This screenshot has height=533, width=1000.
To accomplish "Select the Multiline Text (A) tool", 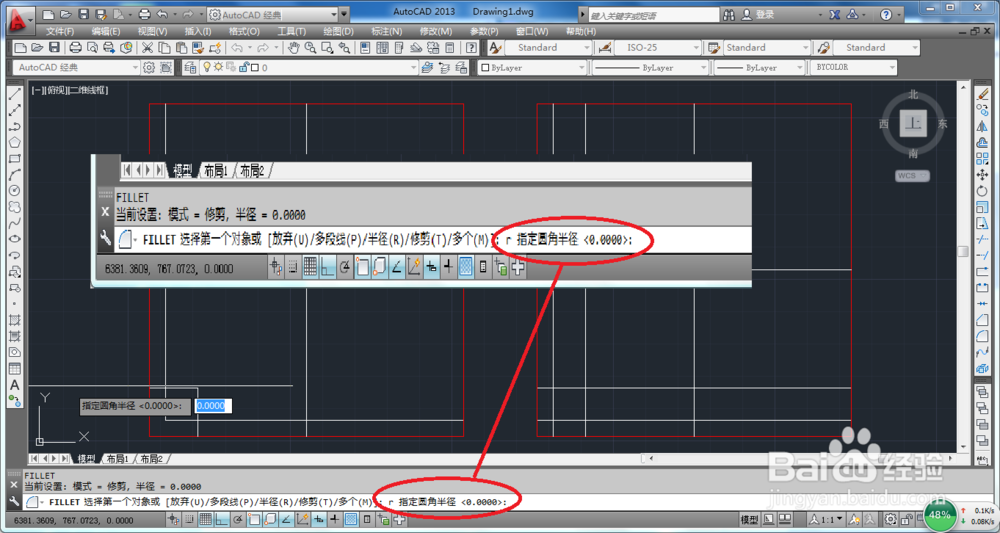I will 15,385.
